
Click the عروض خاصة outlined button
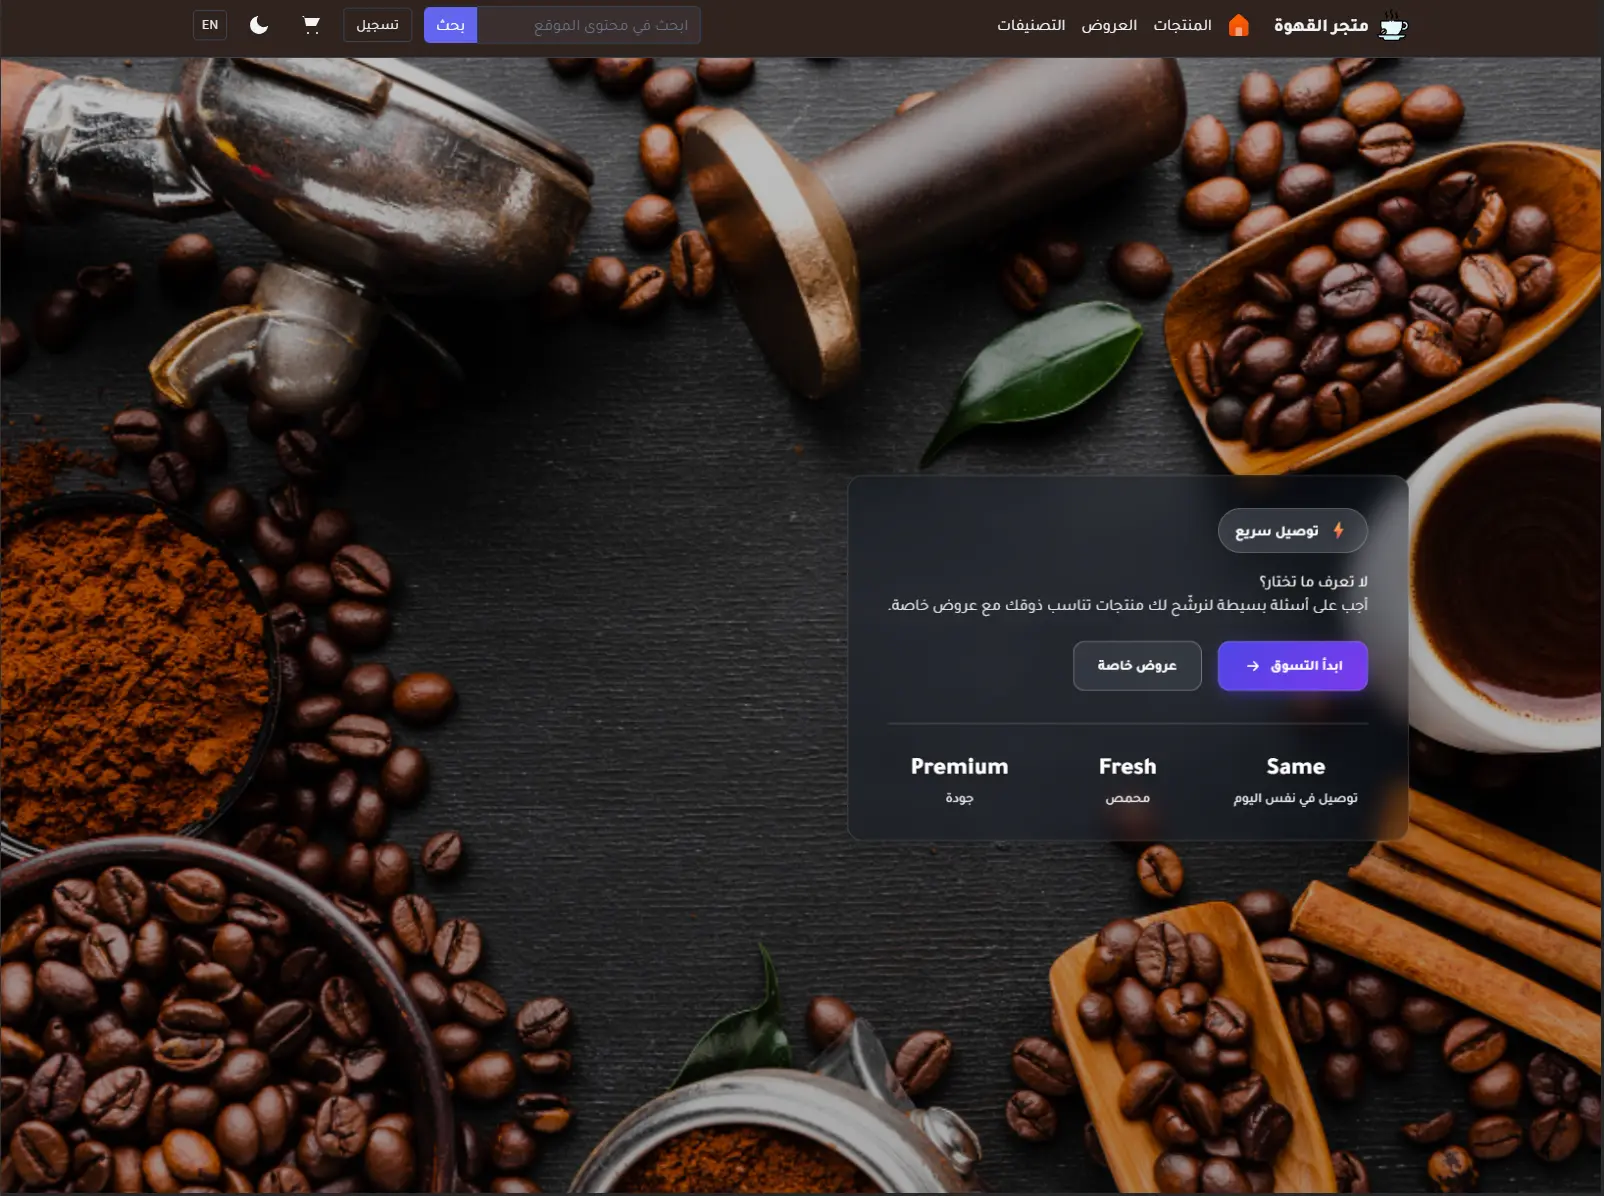tap(1137, 666)
